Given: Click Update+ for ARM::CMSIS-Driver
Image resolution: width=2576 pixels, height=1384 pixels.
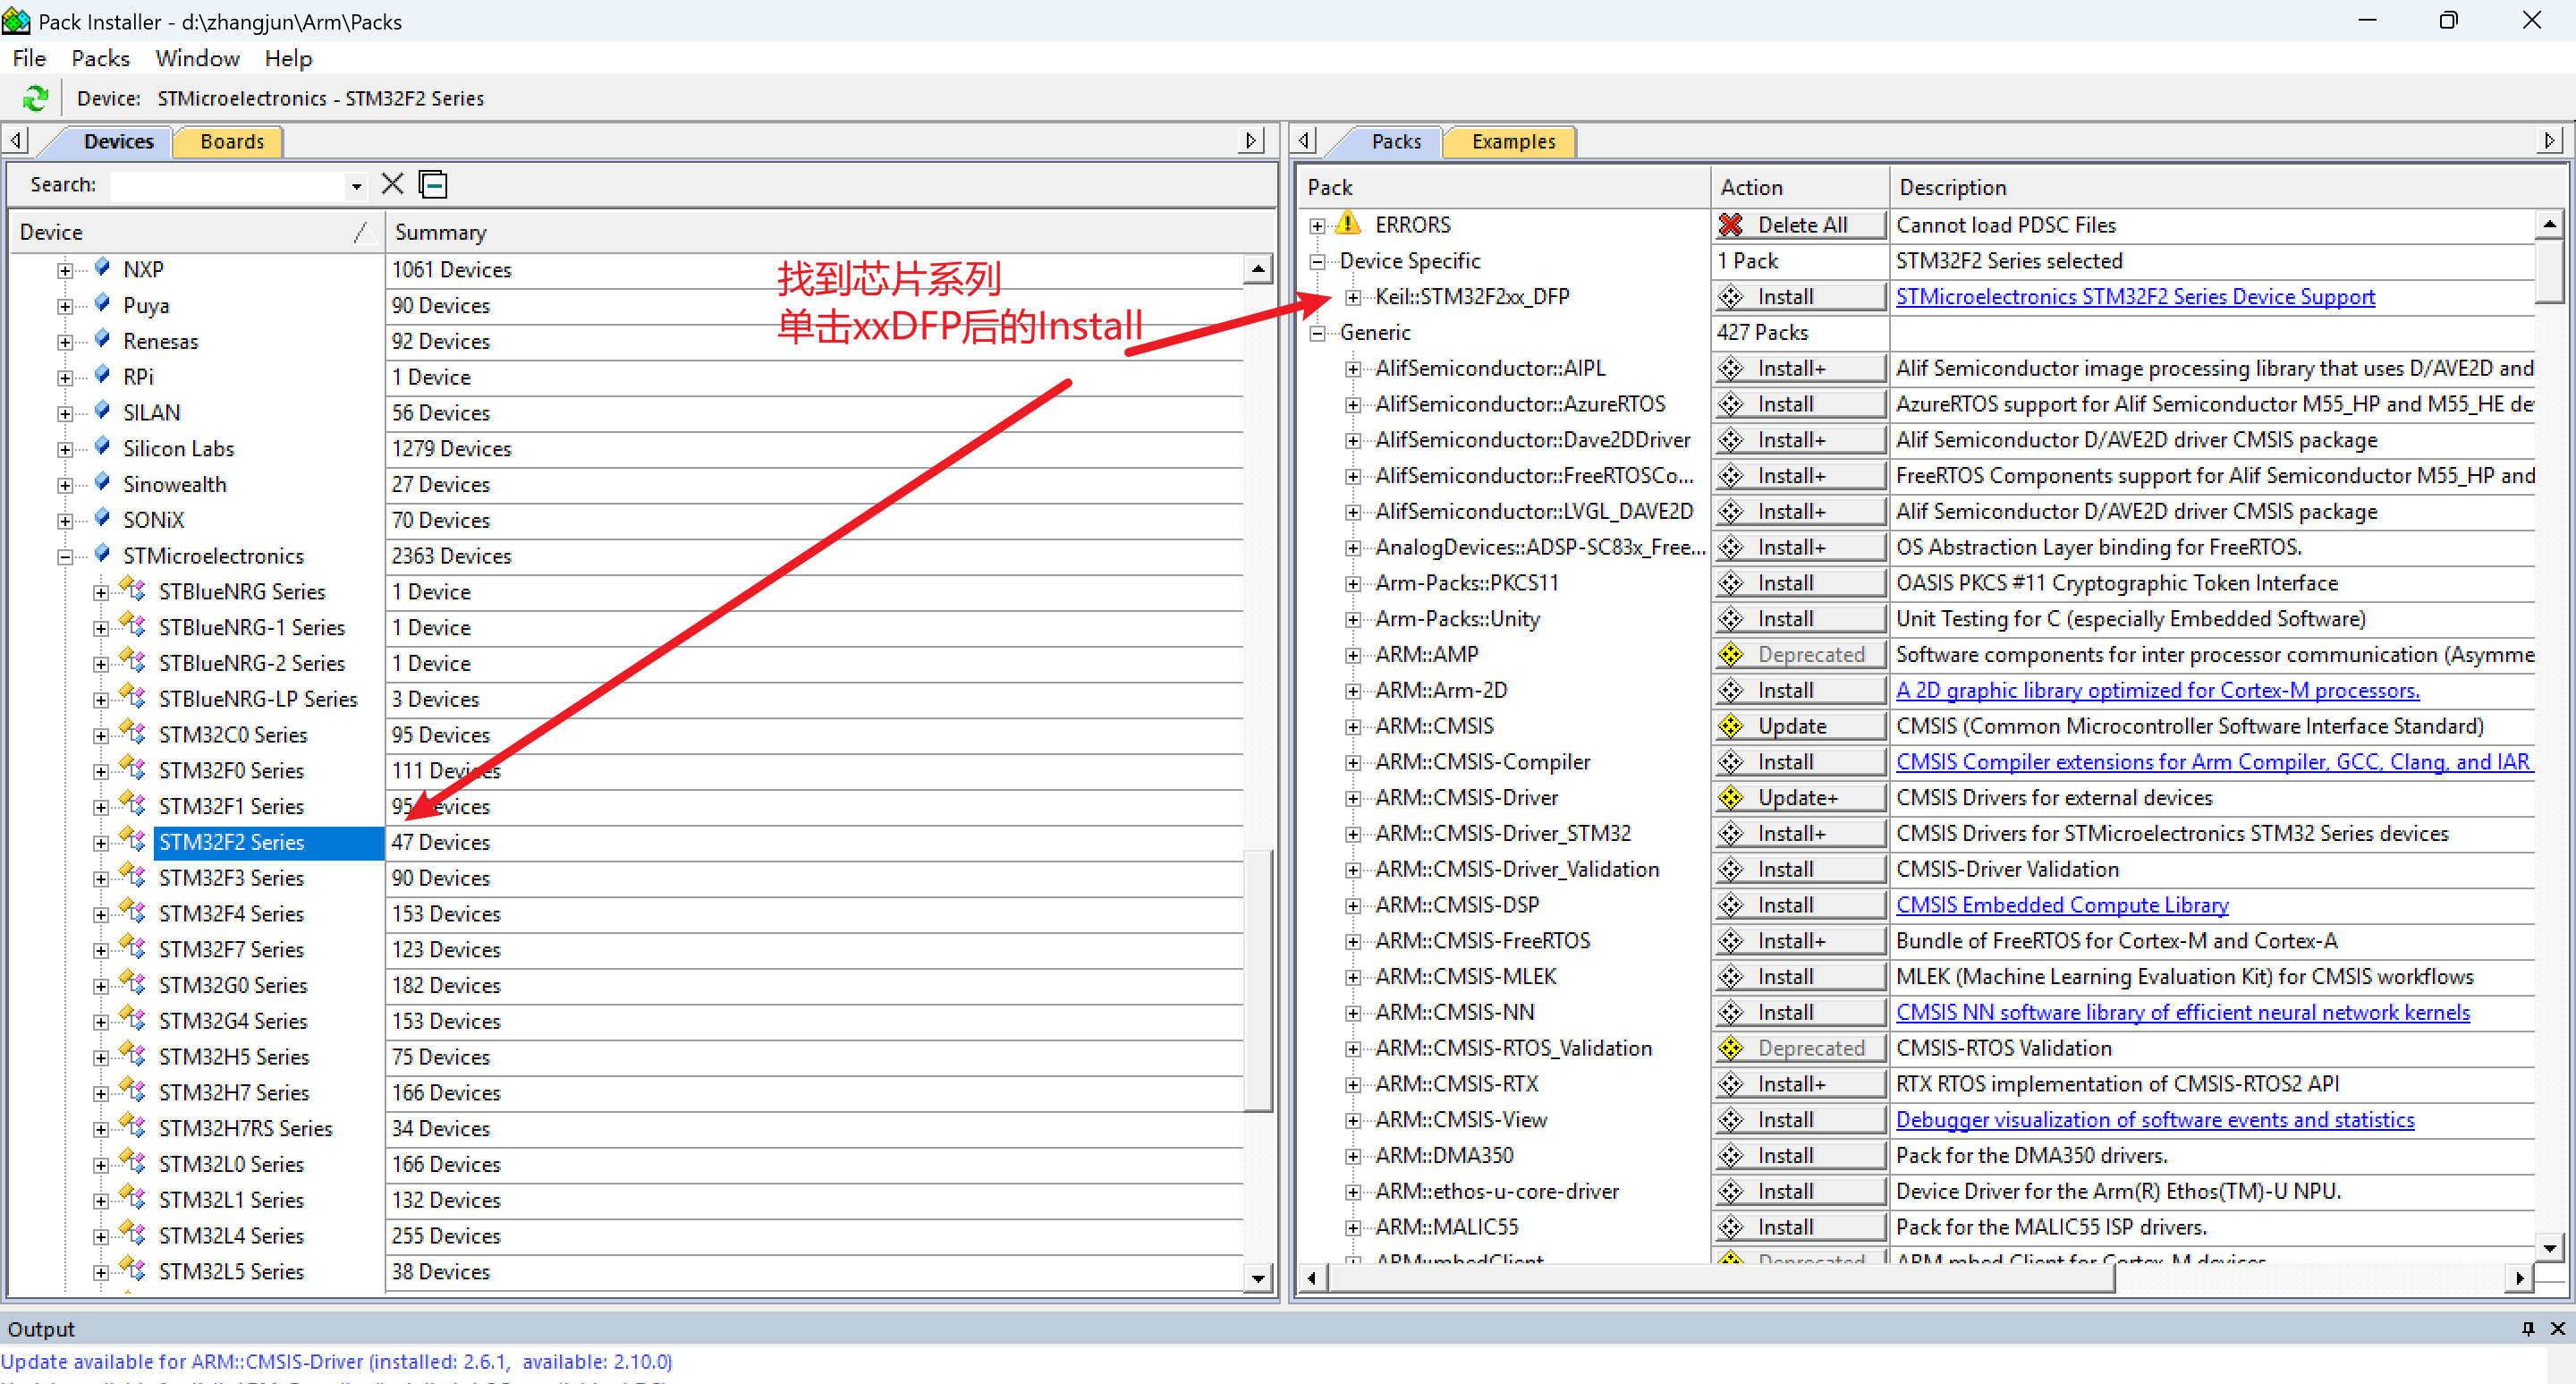Looking at the screenshot, I should tap(1800, 797).
